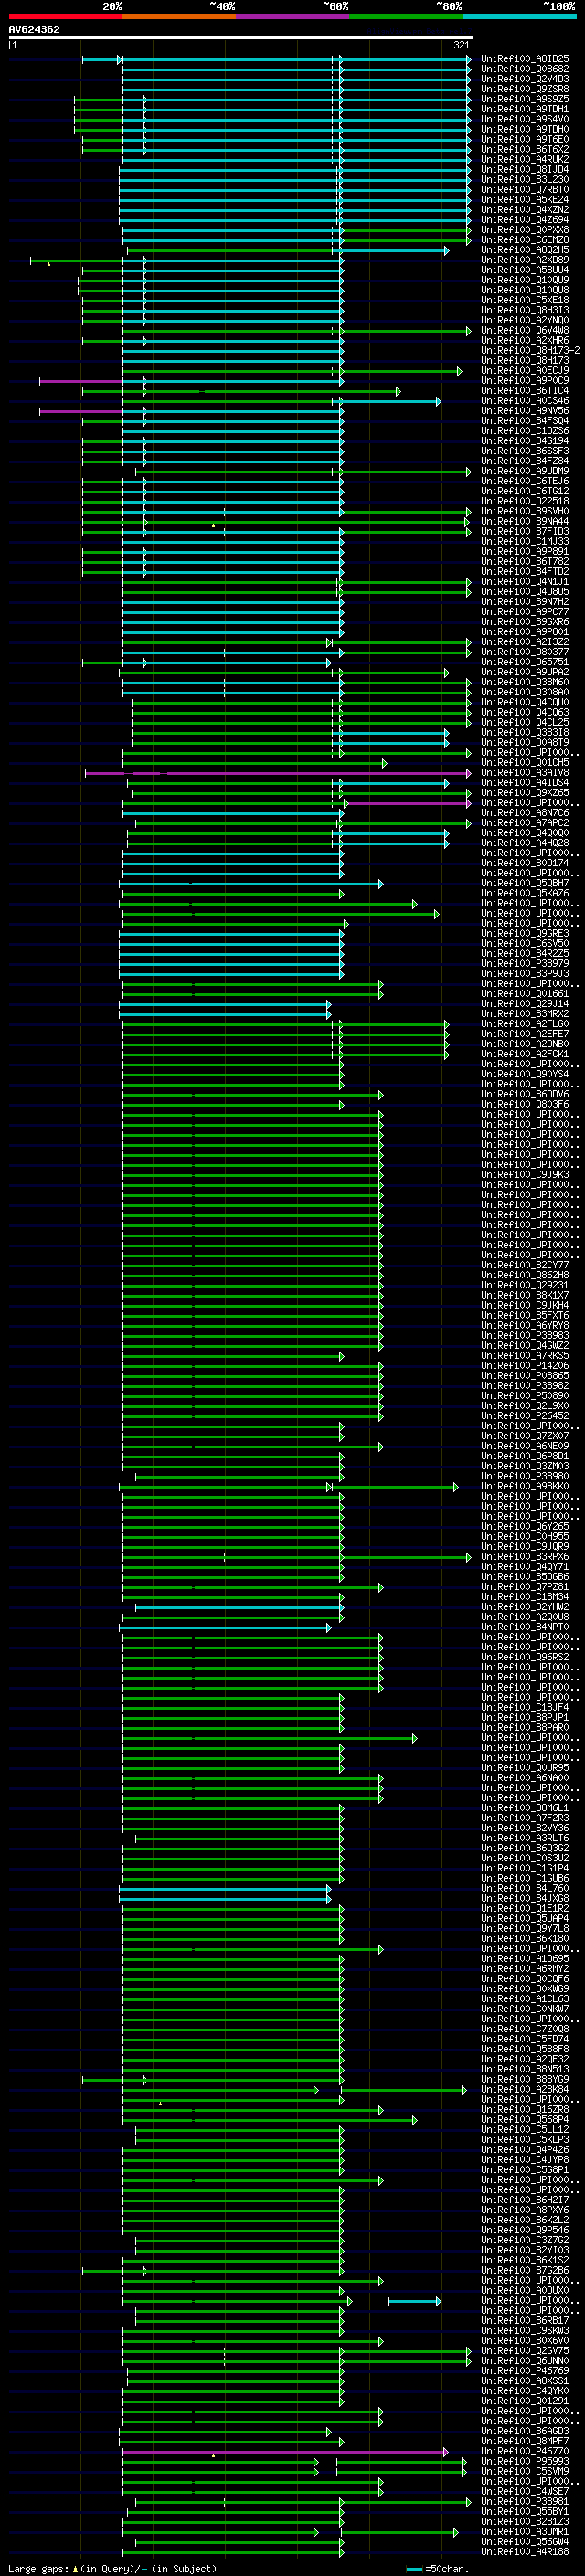Select the UniRef100_Q38M60 label

click(x=525, y=682)
